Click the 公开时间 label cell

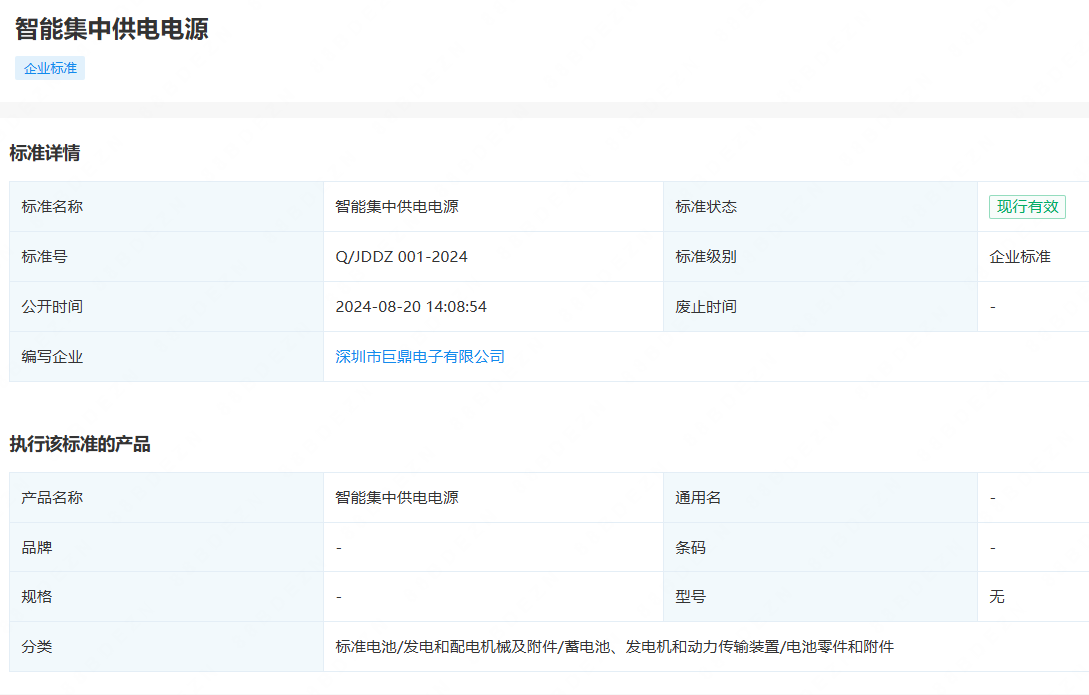(x=166, y=307)
